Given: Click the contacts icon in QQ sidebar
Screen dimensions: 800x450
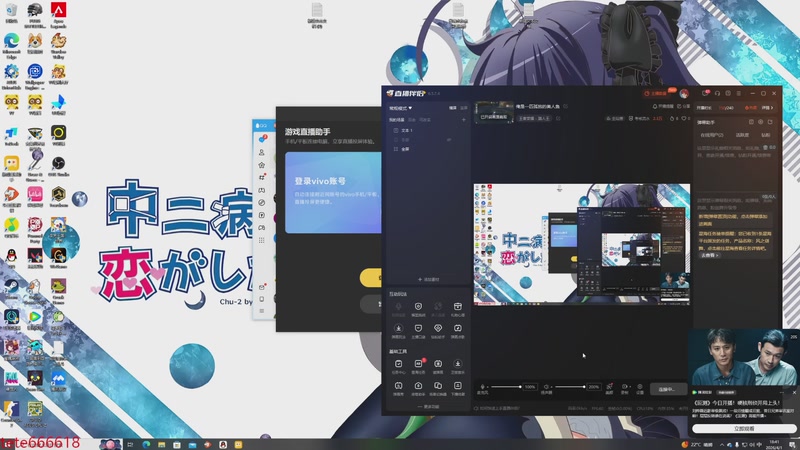Looking at the screenshot, I should (262, 153).
